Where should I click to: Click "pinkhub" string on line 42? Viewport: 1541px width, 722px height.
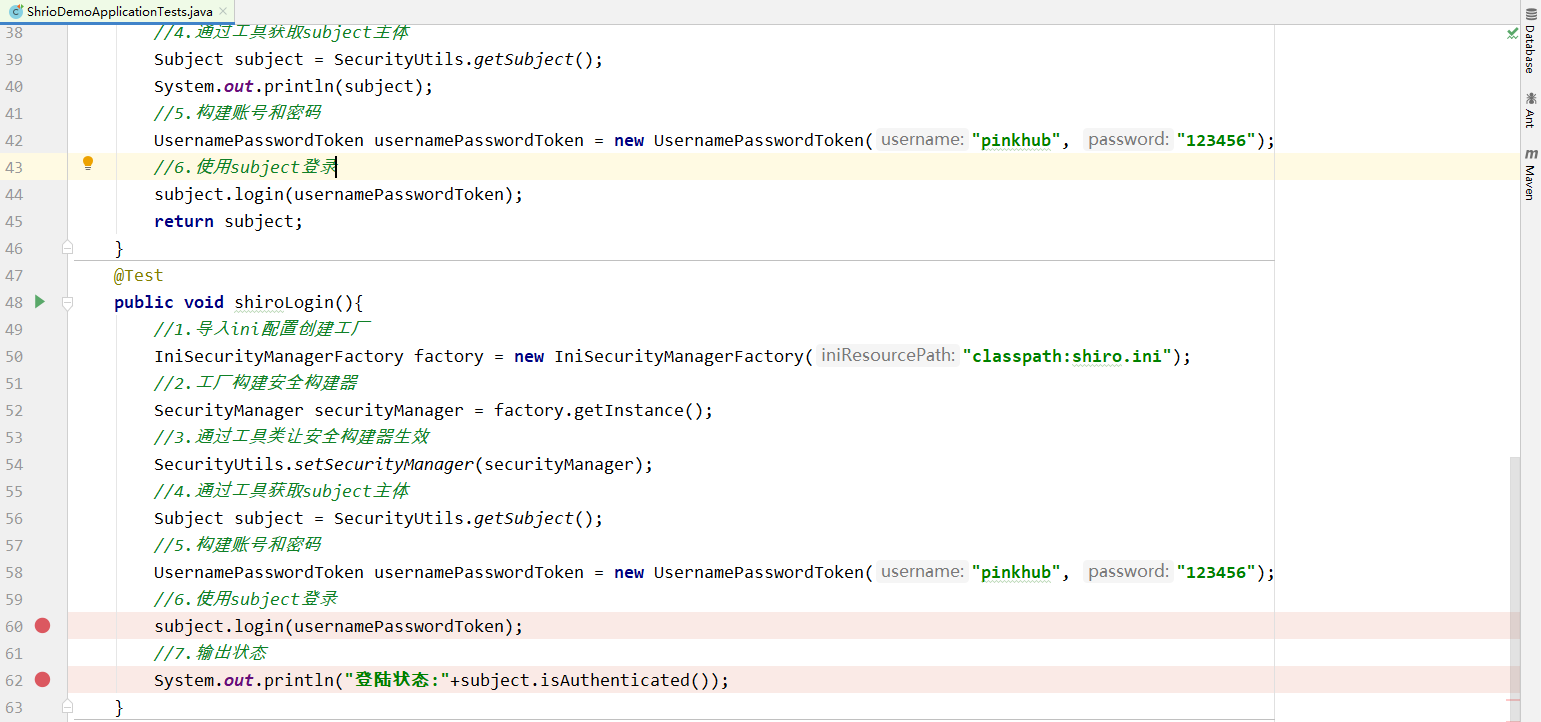[1017, 140]
